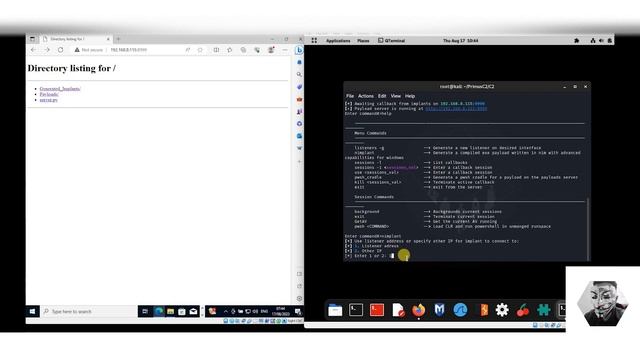Launch Maltego from the Kali dock

pyautogui.click(x=439, y=310)
